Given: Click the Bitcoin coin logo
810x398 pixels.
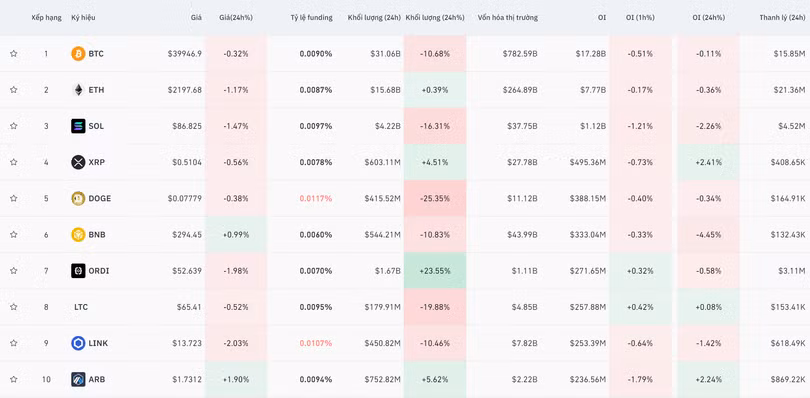Looking at the screenshot, I should pos(78,54).
